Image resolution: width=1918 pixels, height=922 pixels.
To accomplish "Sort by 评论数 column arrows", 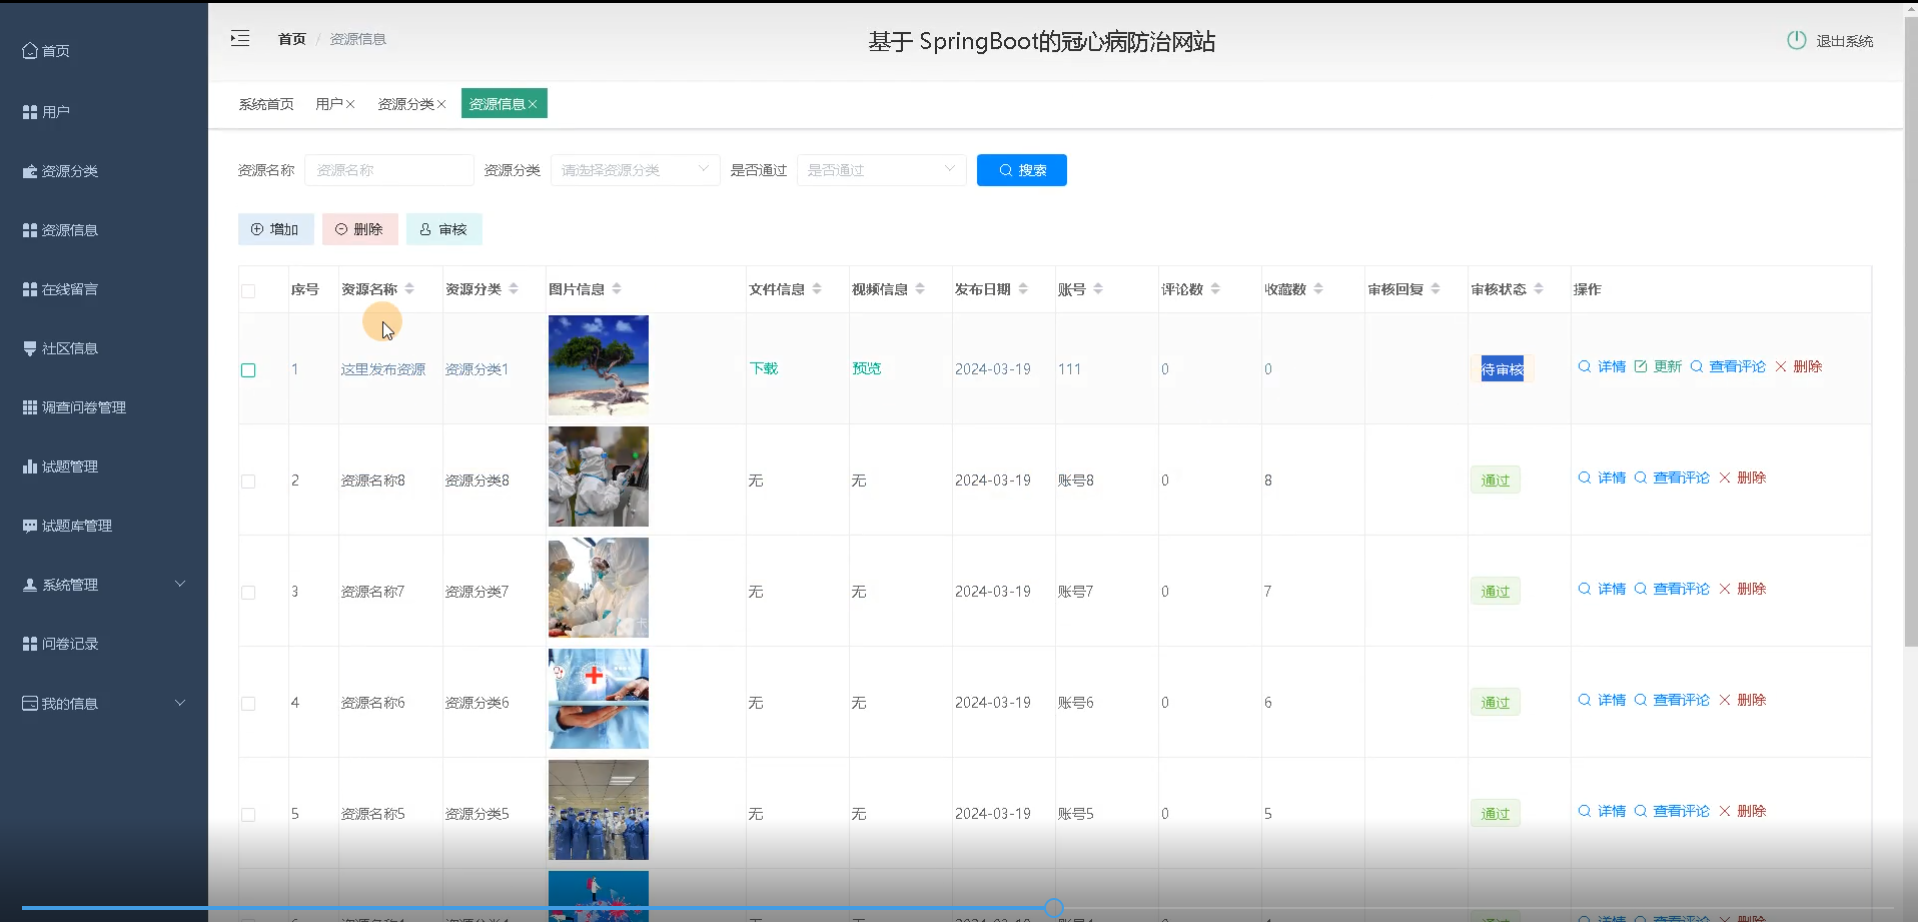I will point(1215,289).
